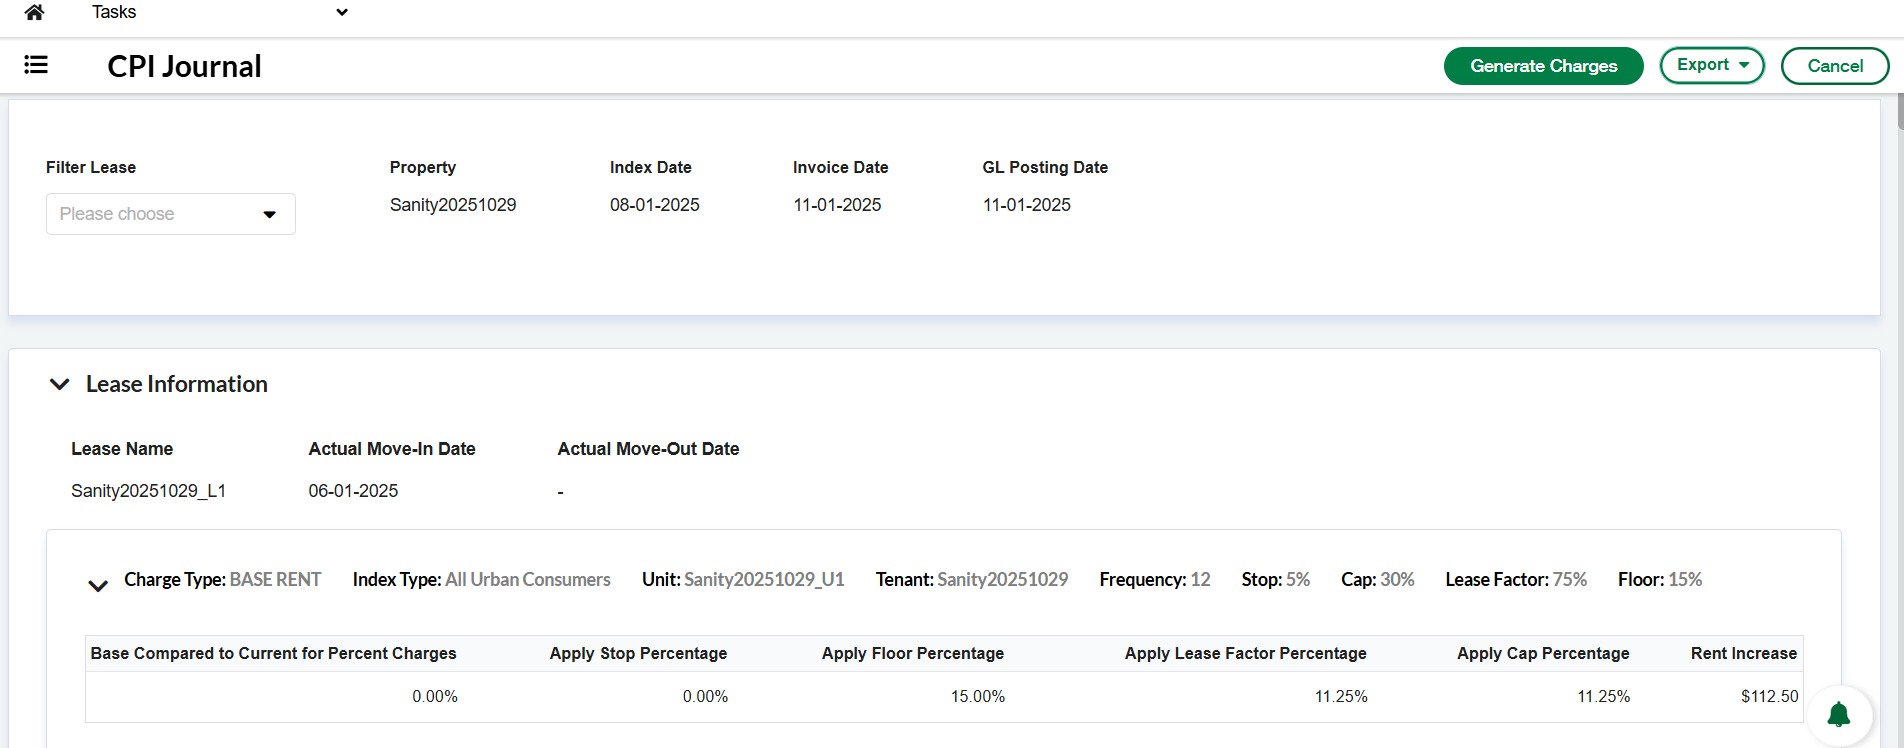Viewport: 1904px width, 748px height.
Task: Select the Charge Type BASE RENT text
Action: click(275, 580)
